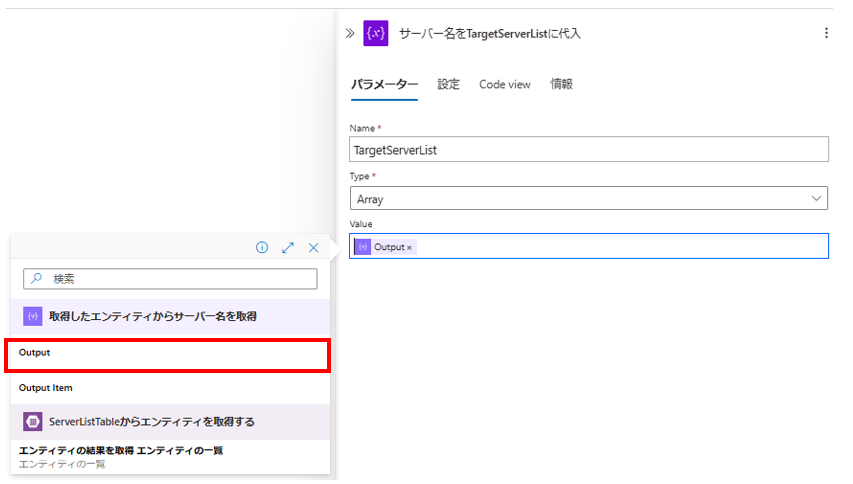Focus the 検索 search box
Viewport: 853px width, 484px height.
click(x=170, y=278)
